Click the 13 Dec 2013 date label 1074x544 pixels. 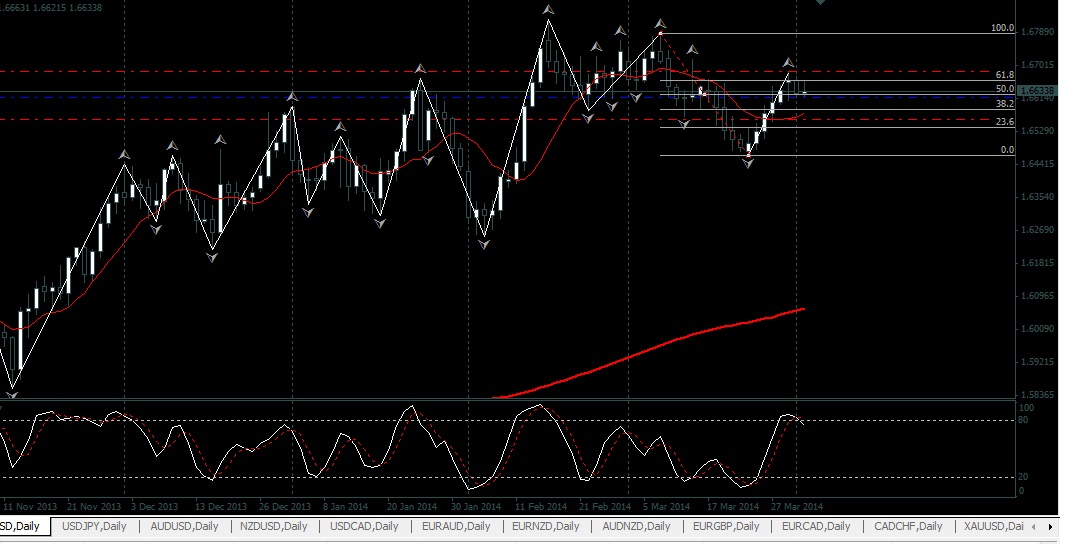click(220, 507)
